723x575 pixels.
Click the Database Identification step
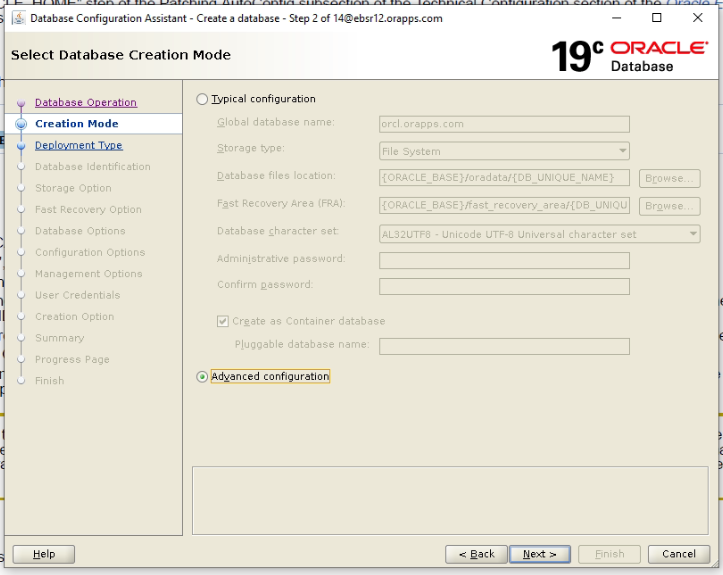[x=93, y=166]
